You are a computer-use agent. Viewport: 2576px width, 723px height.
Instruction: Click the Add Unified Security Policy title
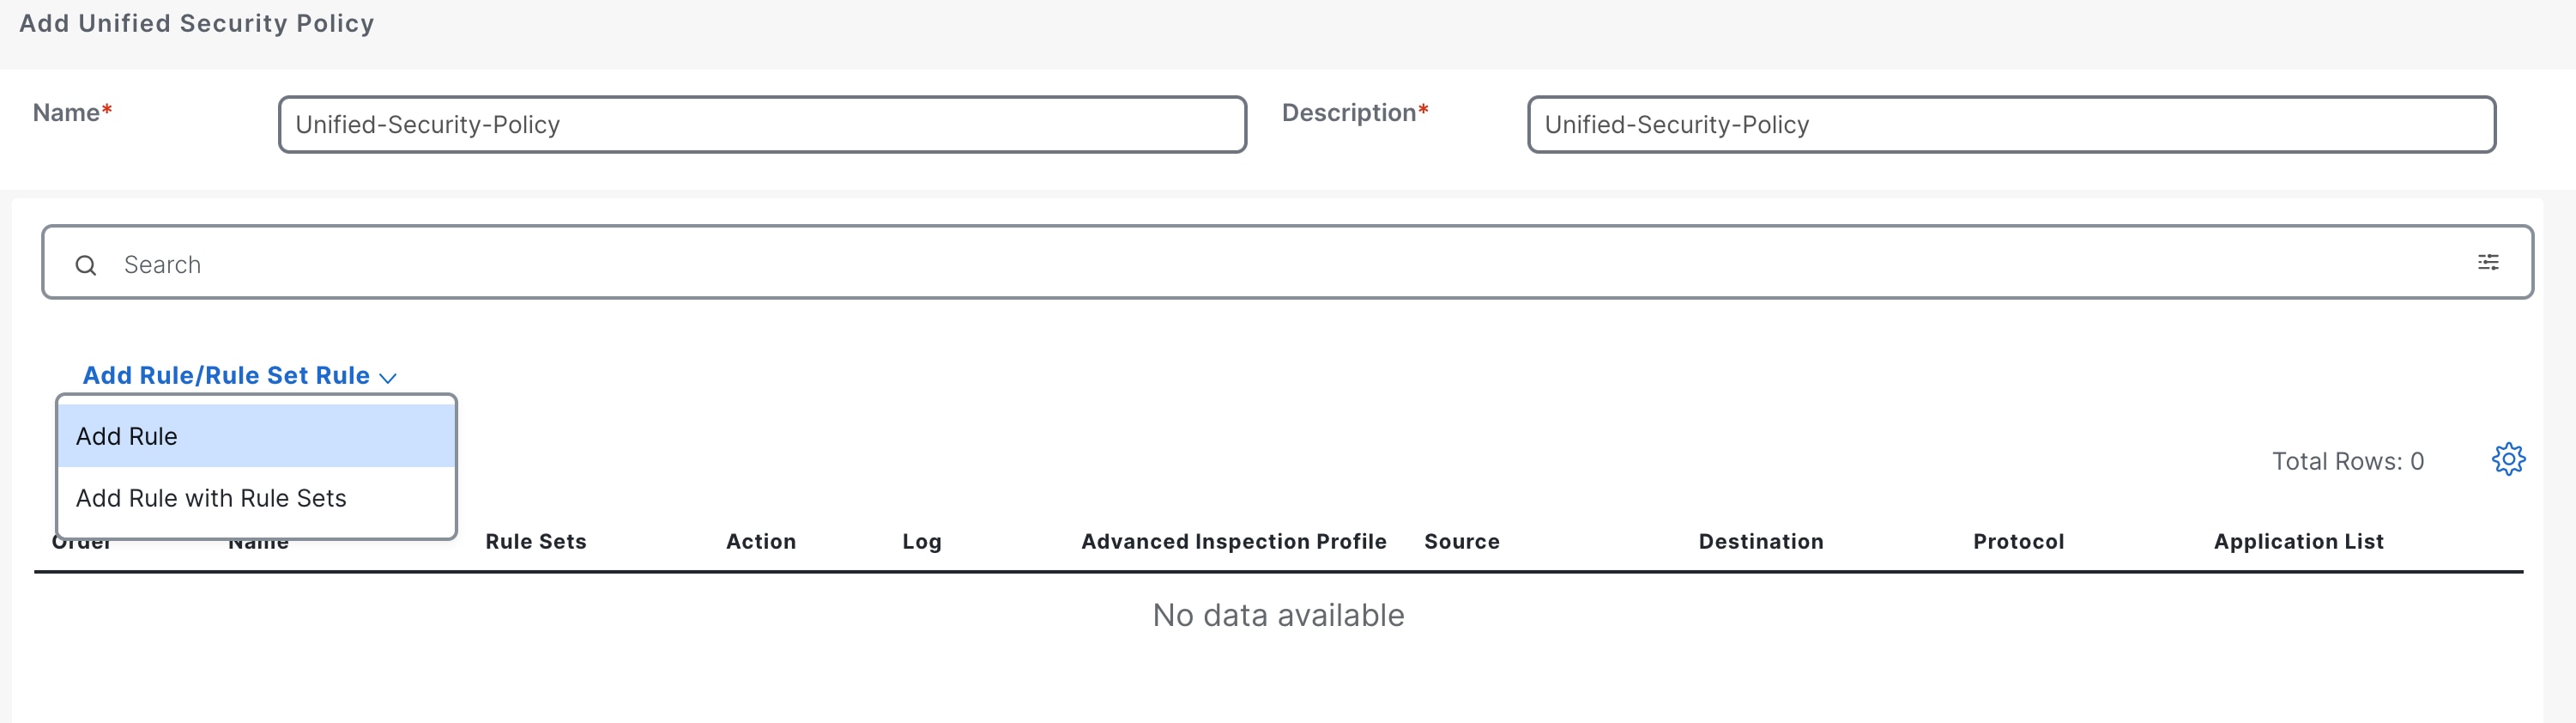pos(197,24)
